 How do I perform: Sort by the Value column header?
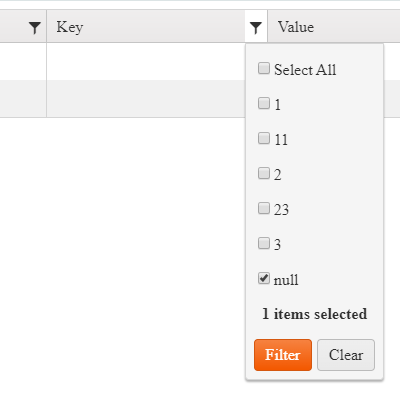point(296,27)
